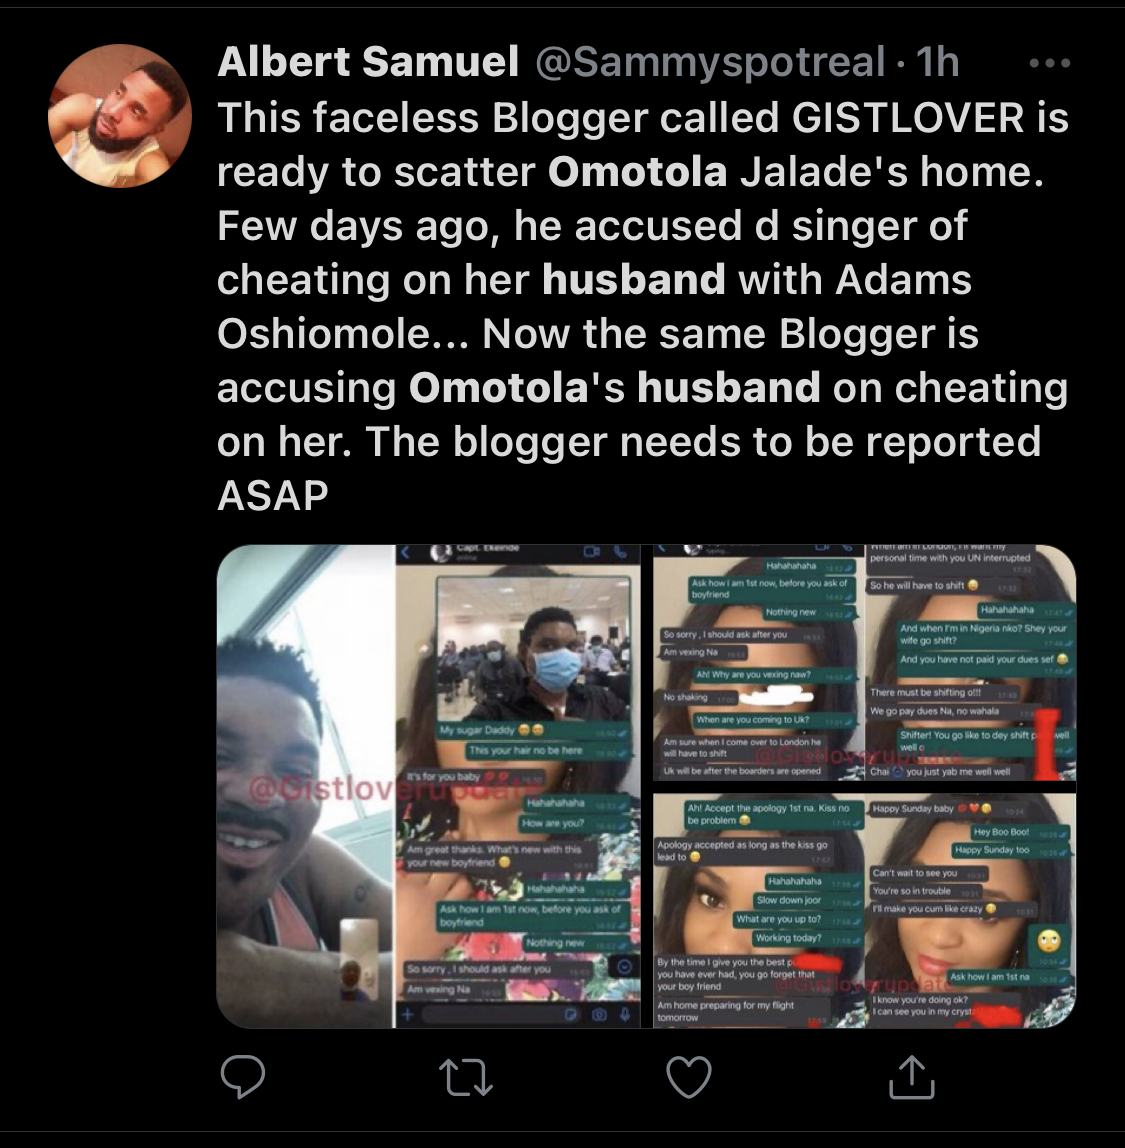Reply to Albert Samuel's tweet
Screen dimensions: 1125x1148
(242, 1077)
